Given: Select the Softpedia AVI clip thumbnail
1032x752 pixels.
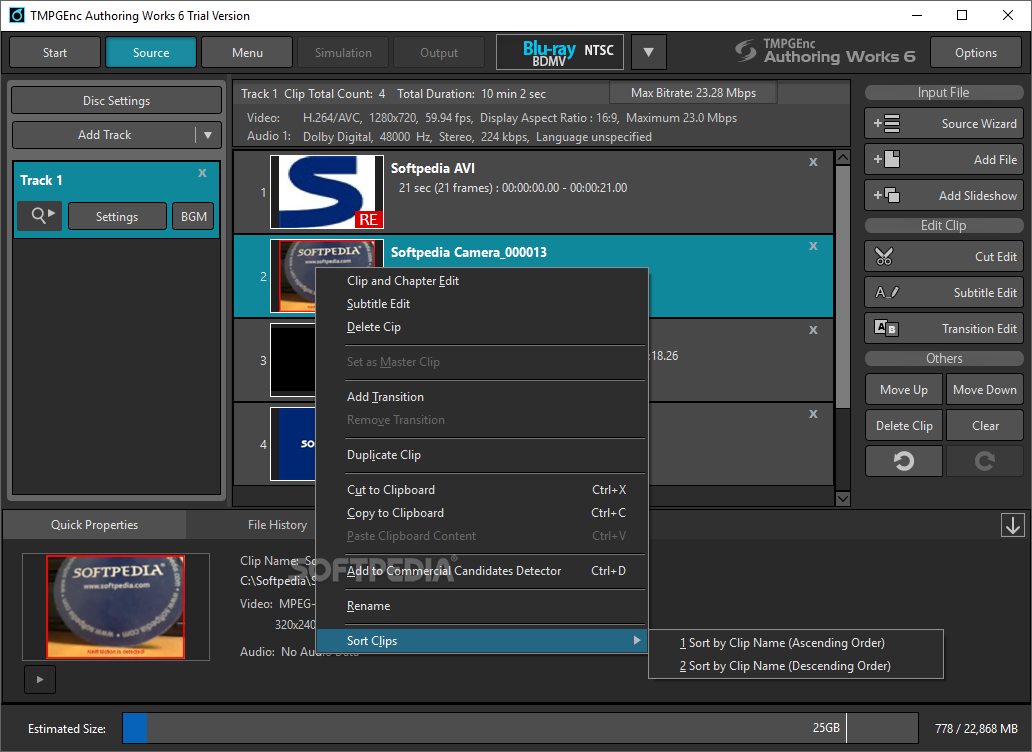Looking at the screenshot, I should [x=326, y=191].
